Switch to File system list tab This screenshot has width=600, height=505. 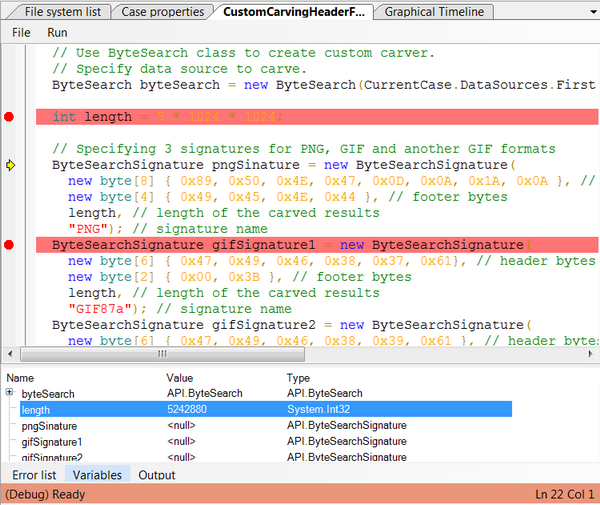(x=62, y=12)
